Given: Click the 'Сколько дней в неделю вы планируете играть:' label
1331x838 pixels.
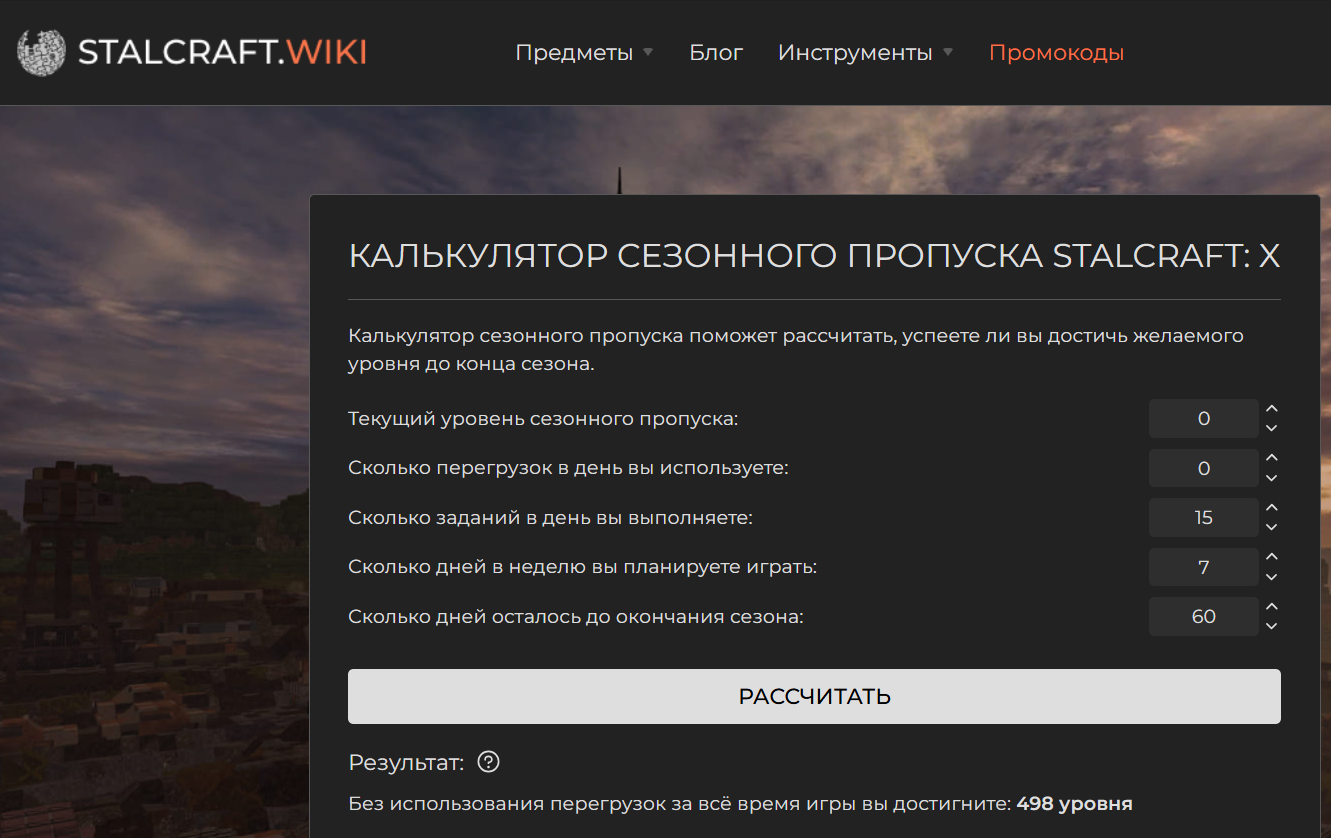Looking at the screenshot, I should 582,567.
